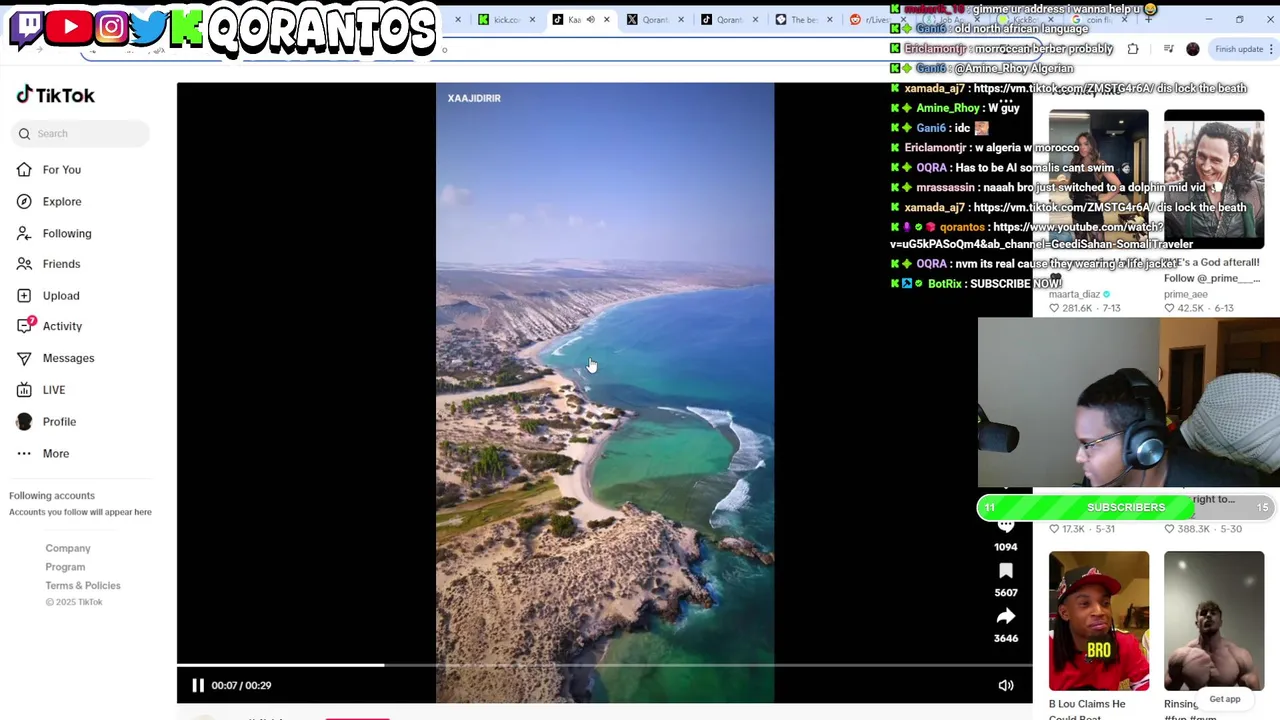Click the Get app button
The image size is (1280, 720).
click(1224, 699)
